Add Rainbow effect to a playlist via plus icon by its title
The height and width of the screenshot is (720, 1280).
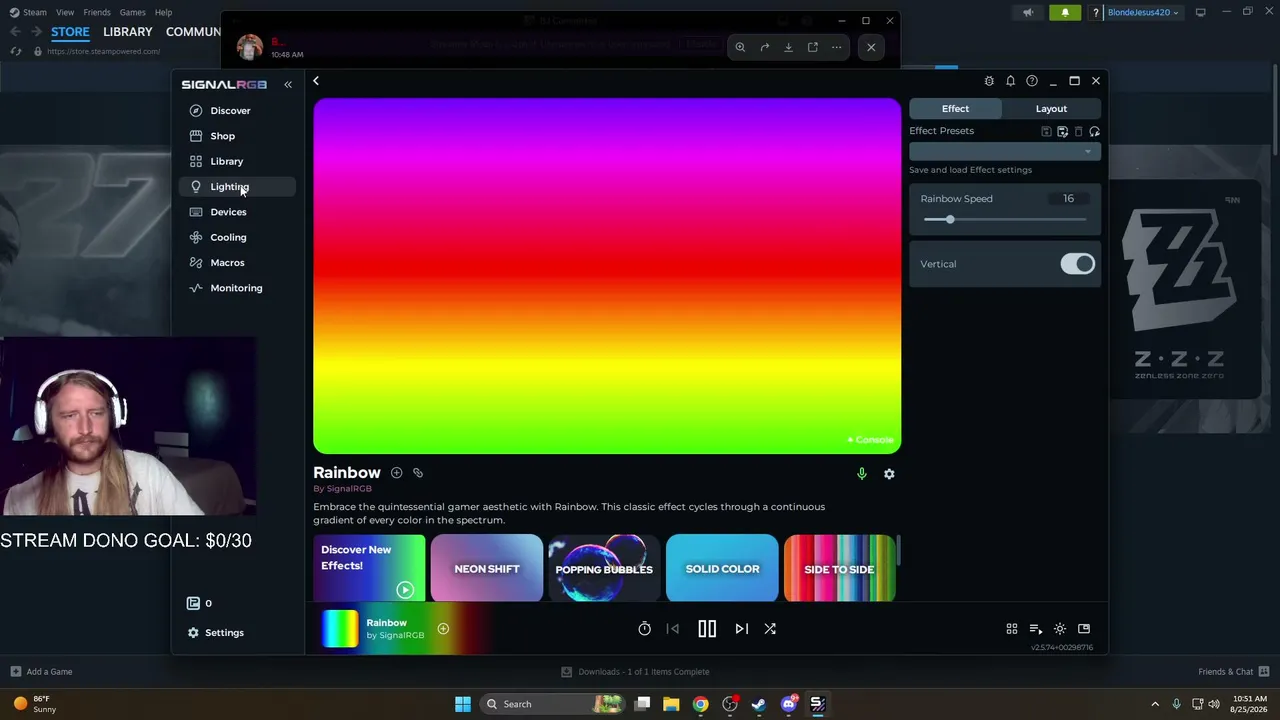click(397, 473)
